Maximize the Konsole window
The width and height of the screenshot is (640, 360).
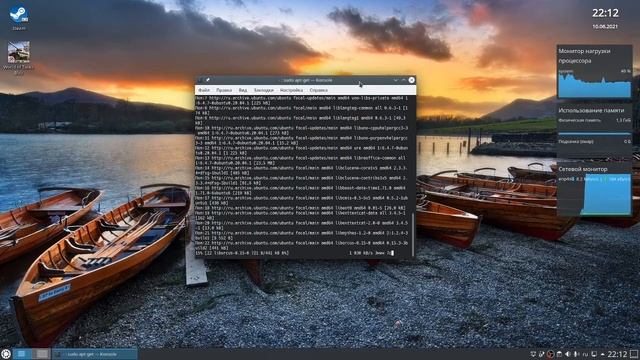pyautogui.click(x=403, y=80)
